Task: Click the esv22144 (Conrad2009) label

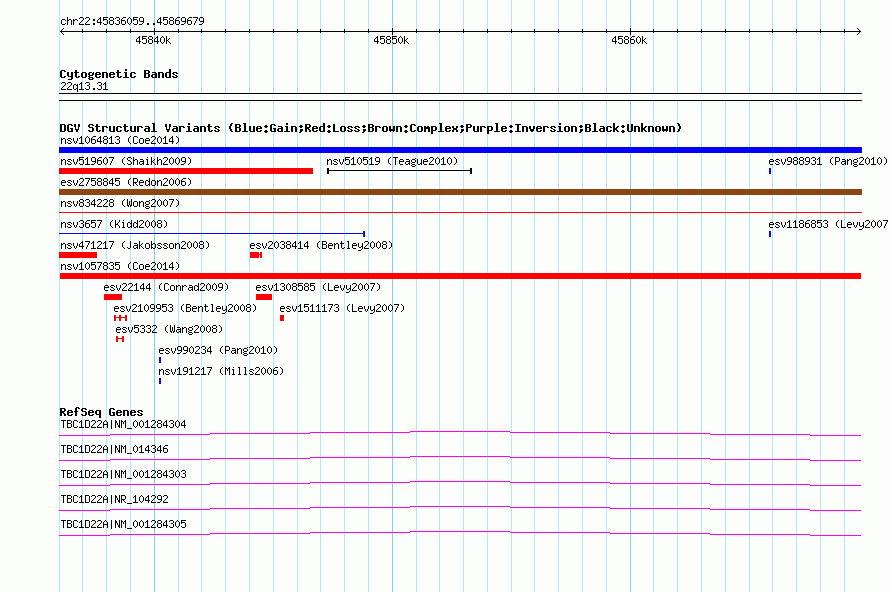Action: pyautogui.click(x=166, y=287)
